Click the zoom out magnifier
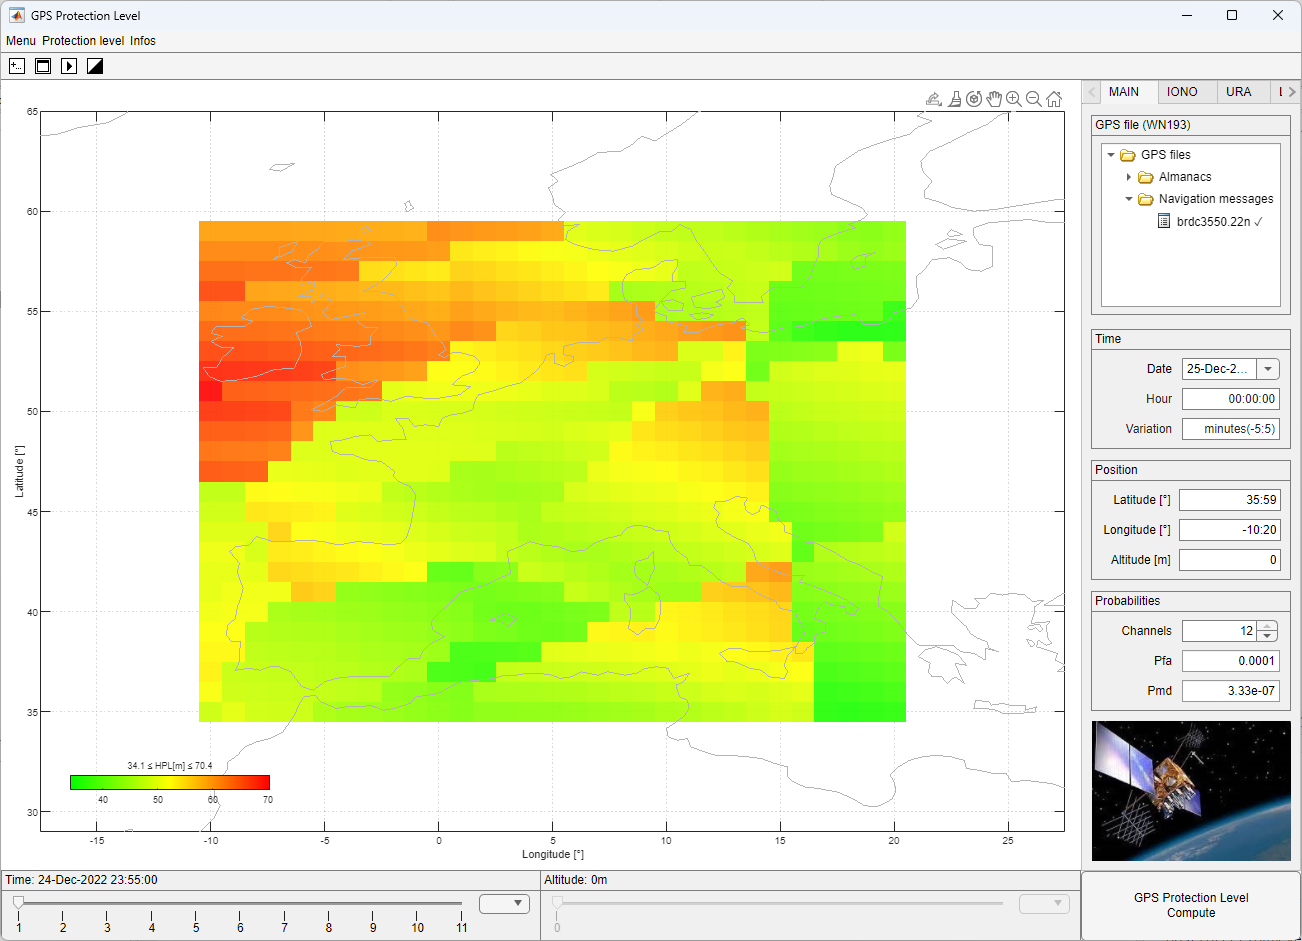Image resolution: width=1302 pixels, height=941 pixels. tap(1034, 98)
